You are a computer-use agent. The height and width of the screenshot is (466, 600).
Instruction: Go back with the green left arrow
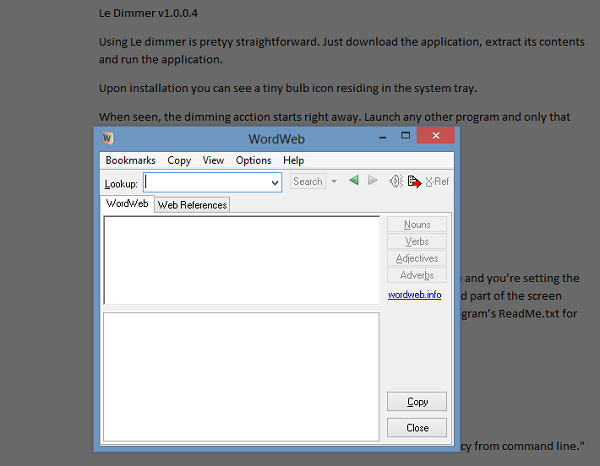354,180
